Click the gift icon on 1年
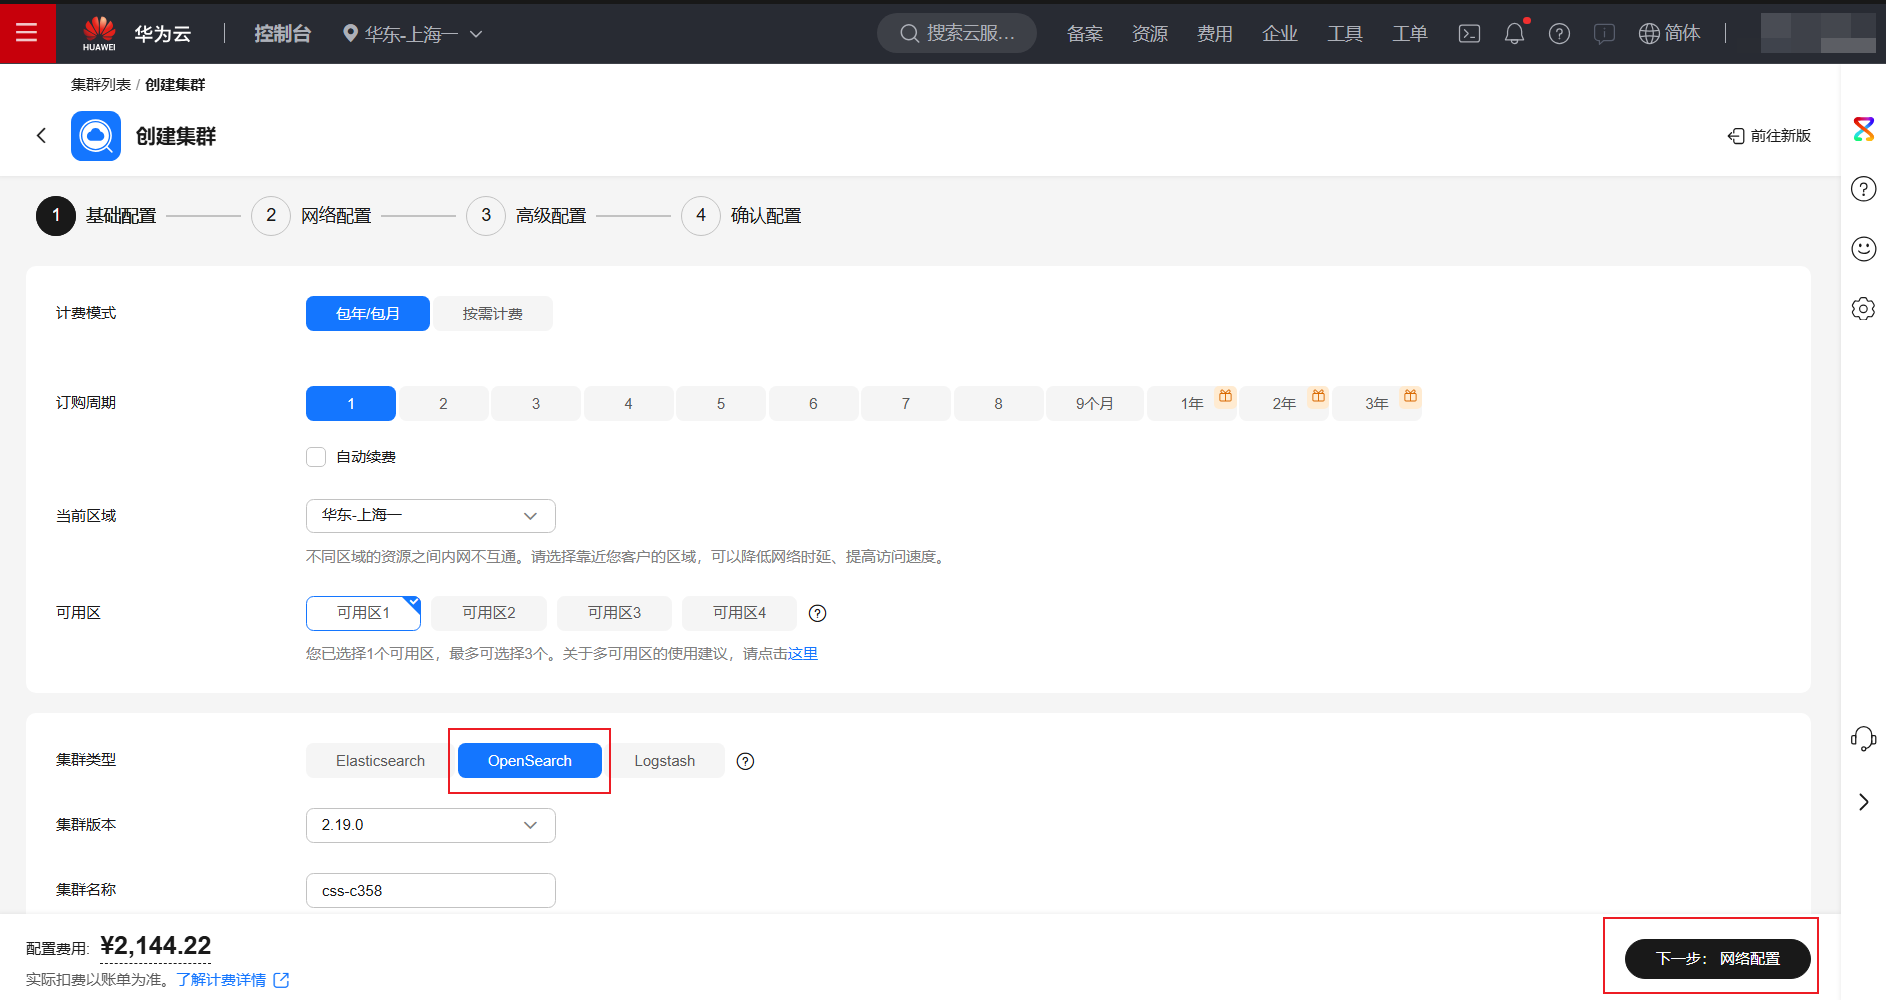Screen dimensions: 1889x1000 point(1225,396)
